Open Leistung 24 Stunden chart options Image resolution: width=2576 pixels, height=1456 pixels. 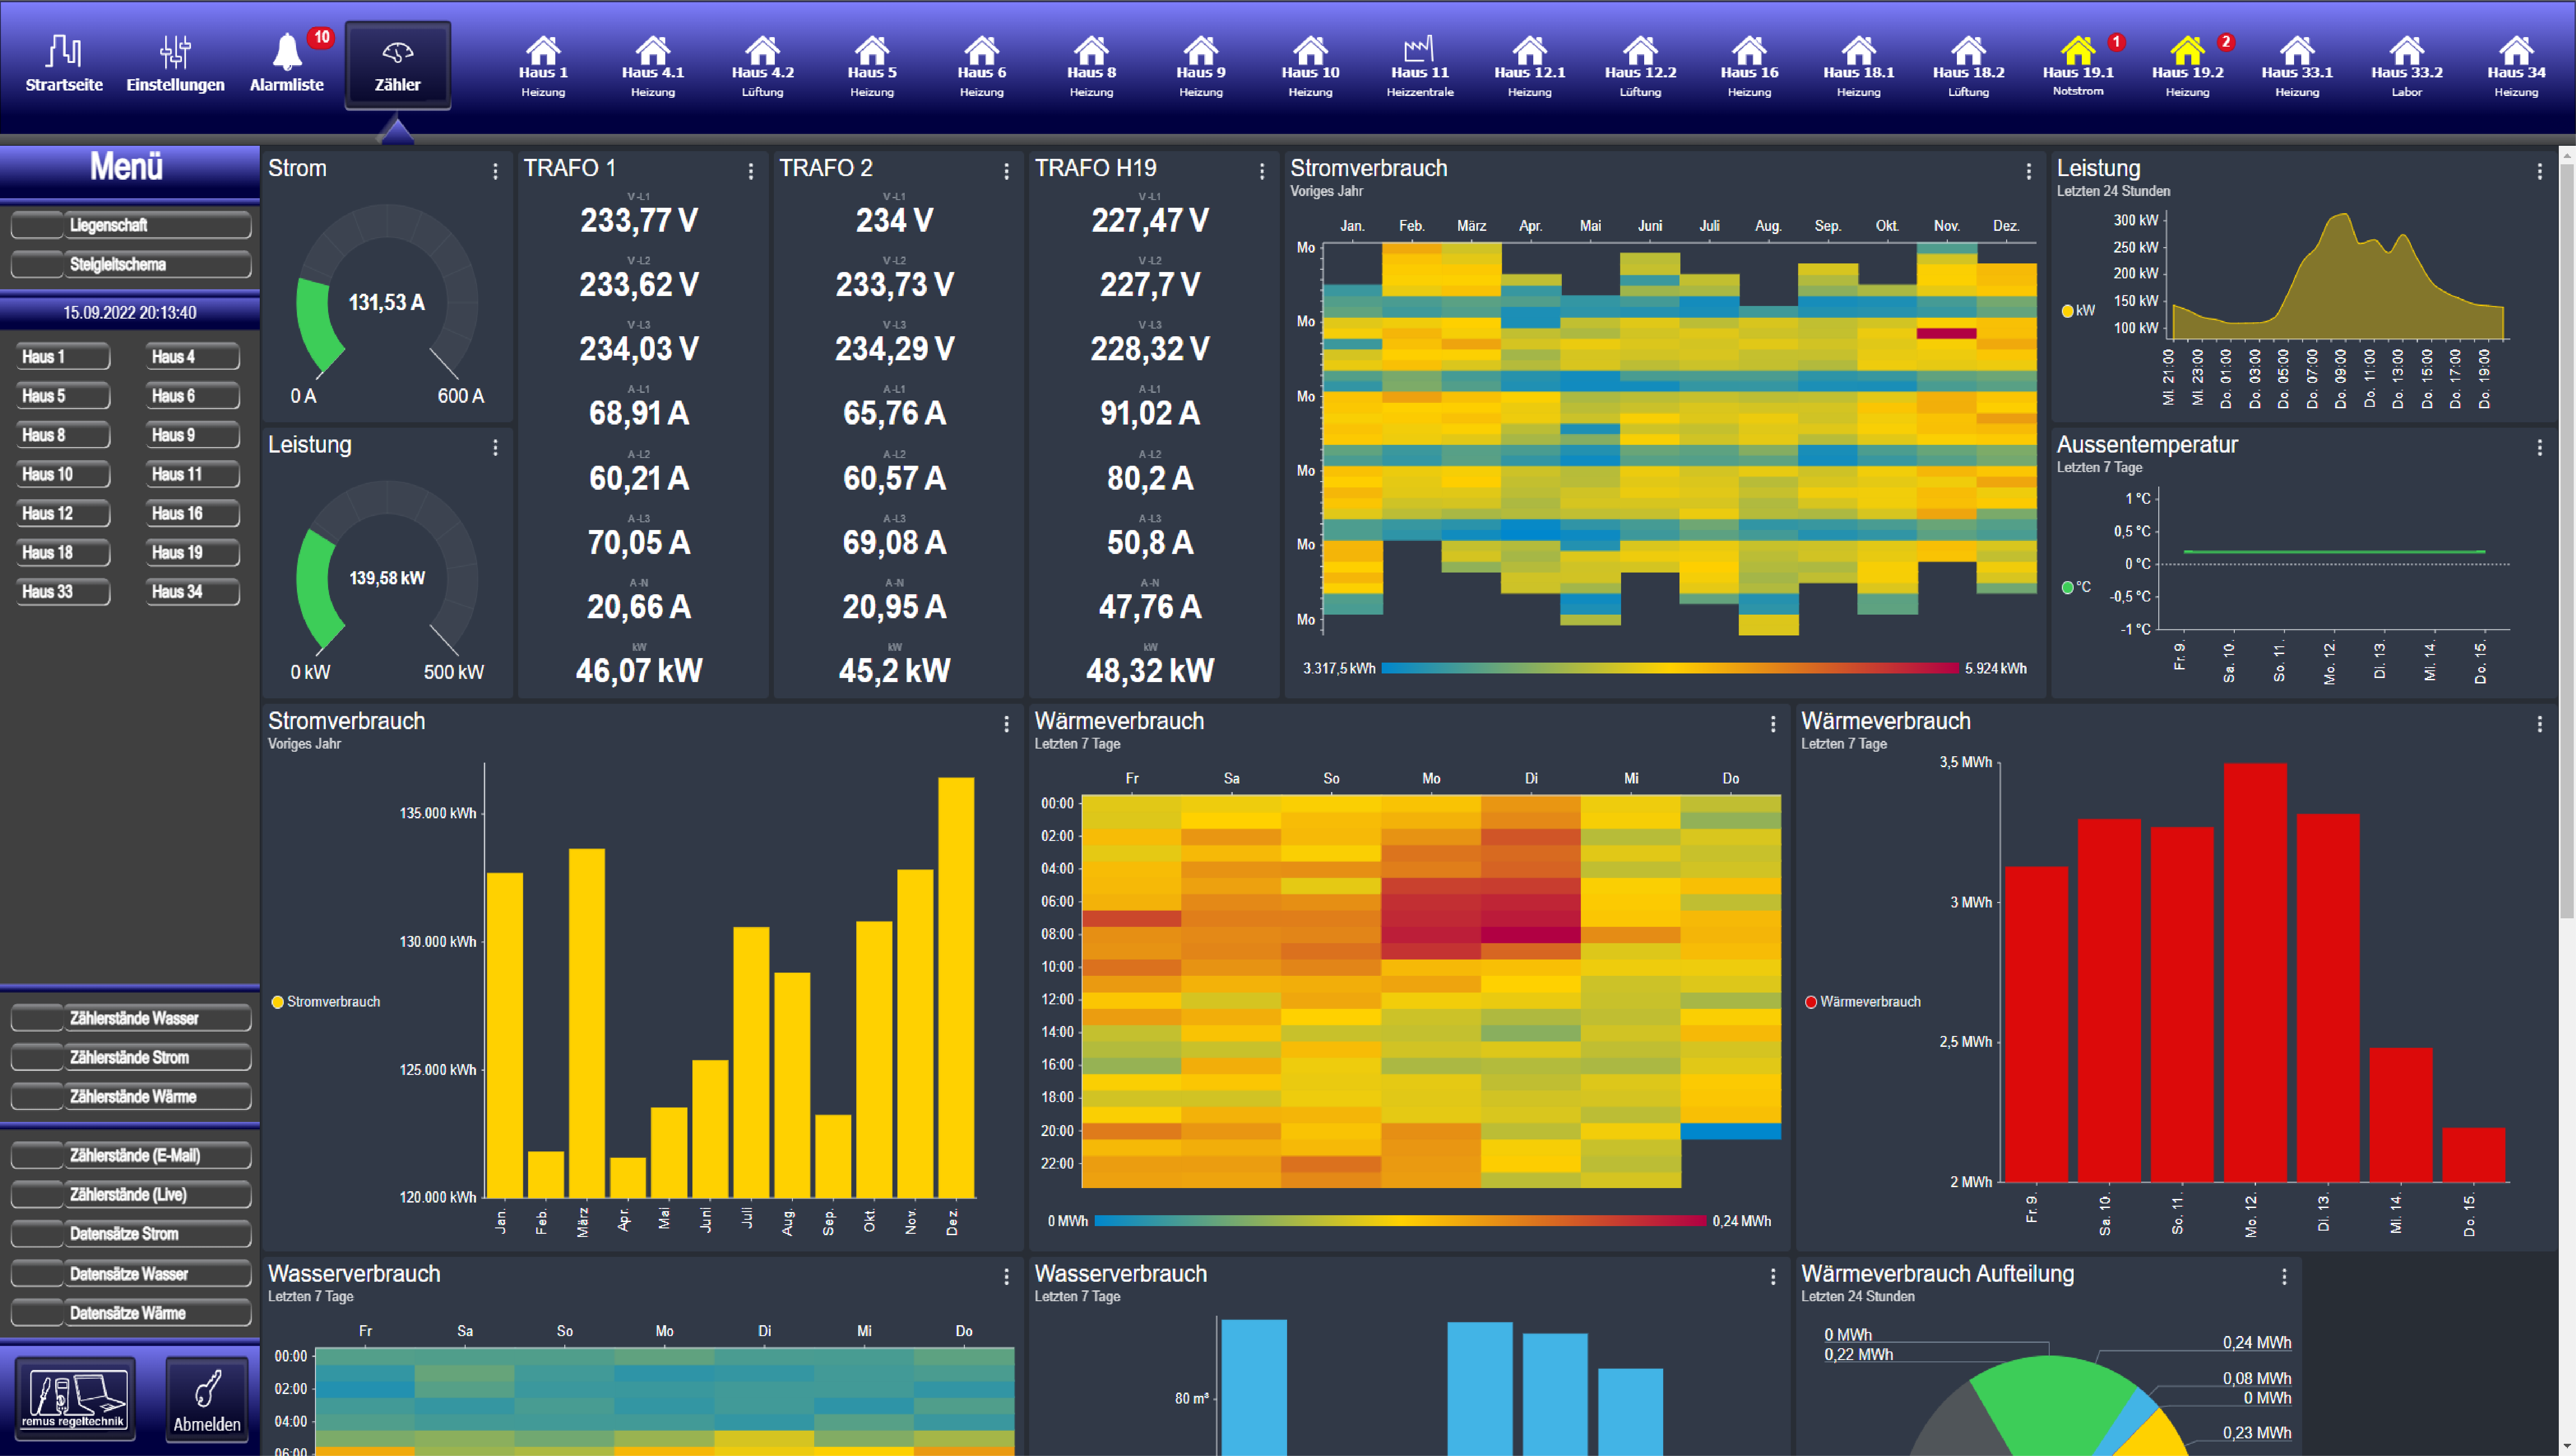(2539, 172)
